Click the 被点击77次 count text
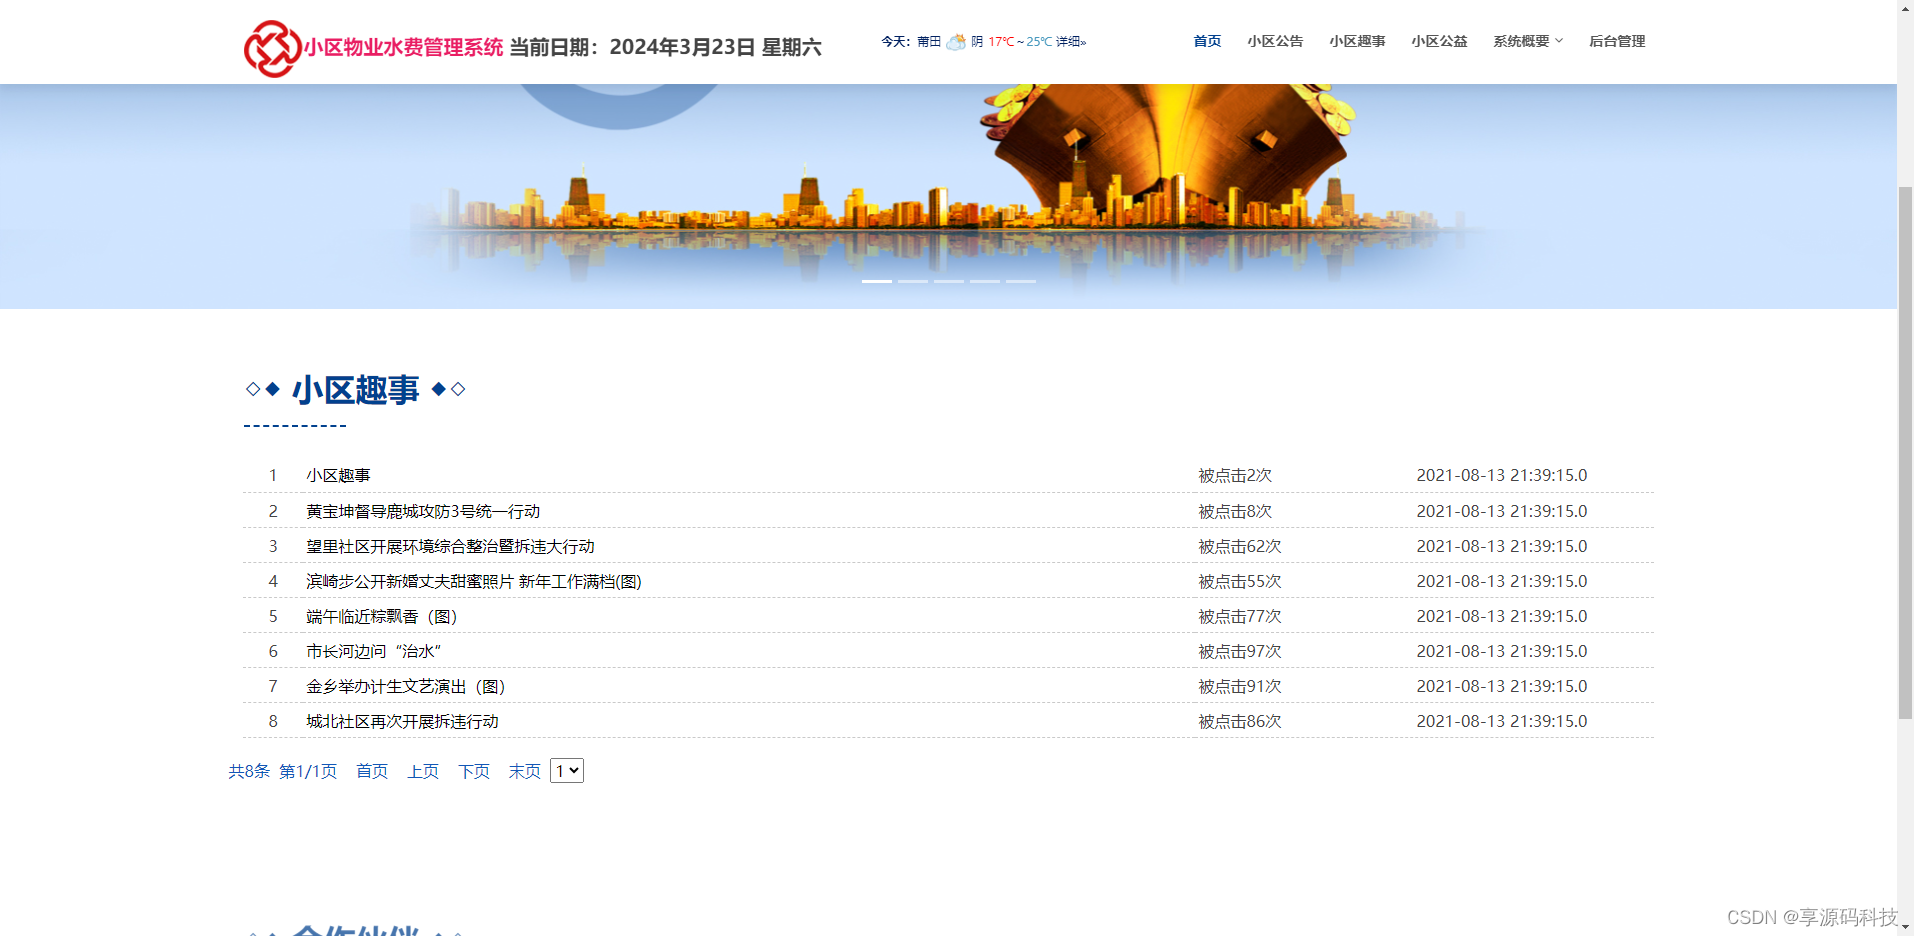The width and height of the screenshot is (1914, 936). 1240,616
